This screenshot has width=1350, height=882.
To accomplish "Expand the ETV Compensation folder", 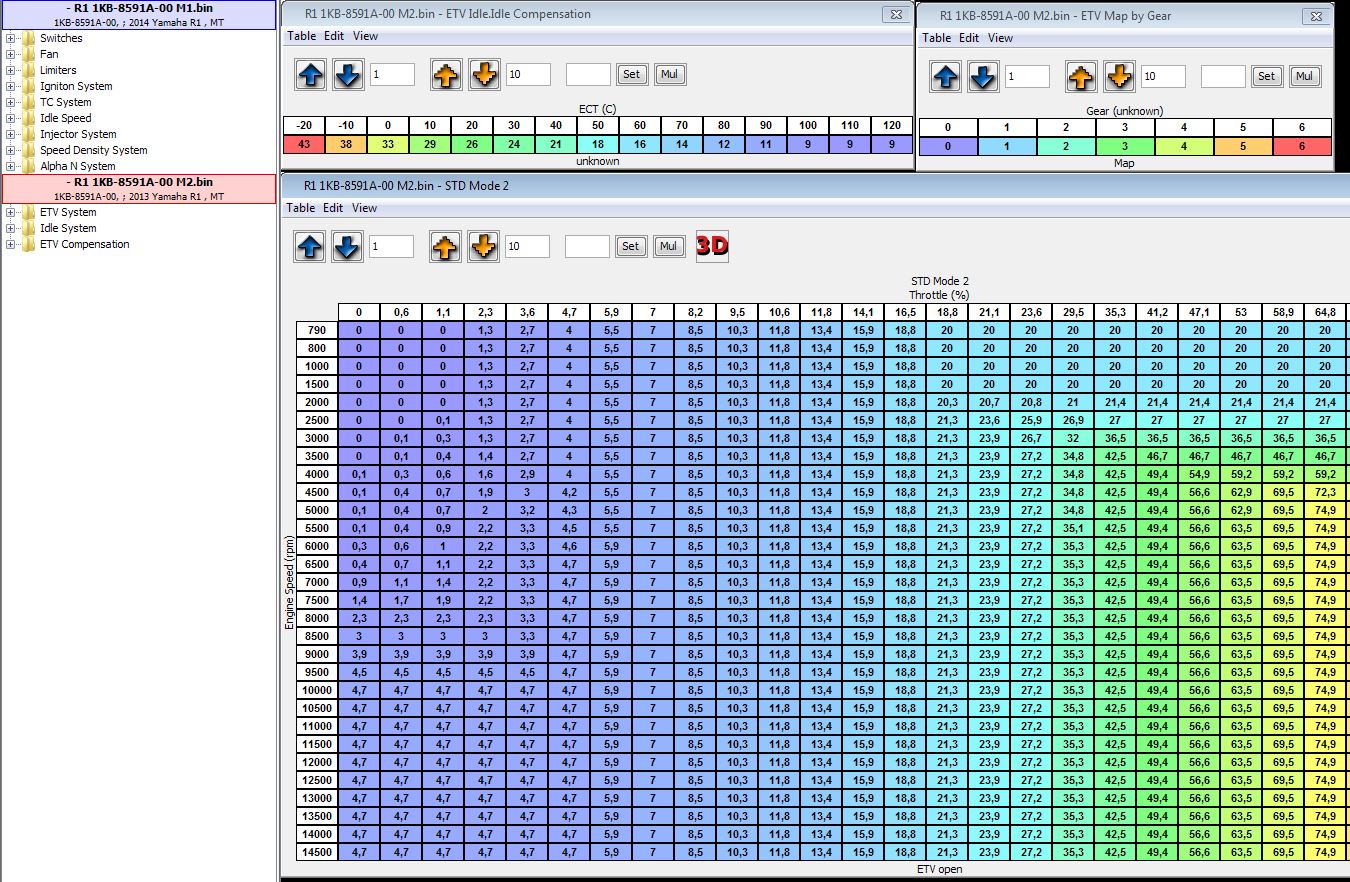I will [x=10, y=244].
